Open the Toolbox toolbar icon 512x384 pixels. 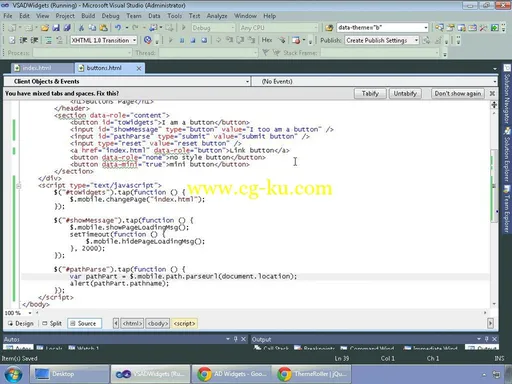472,28
